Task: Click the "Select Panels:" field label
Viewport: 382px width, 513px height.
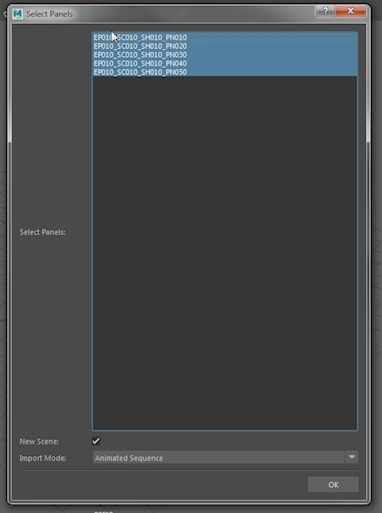Action: click(x=42, y=232)
